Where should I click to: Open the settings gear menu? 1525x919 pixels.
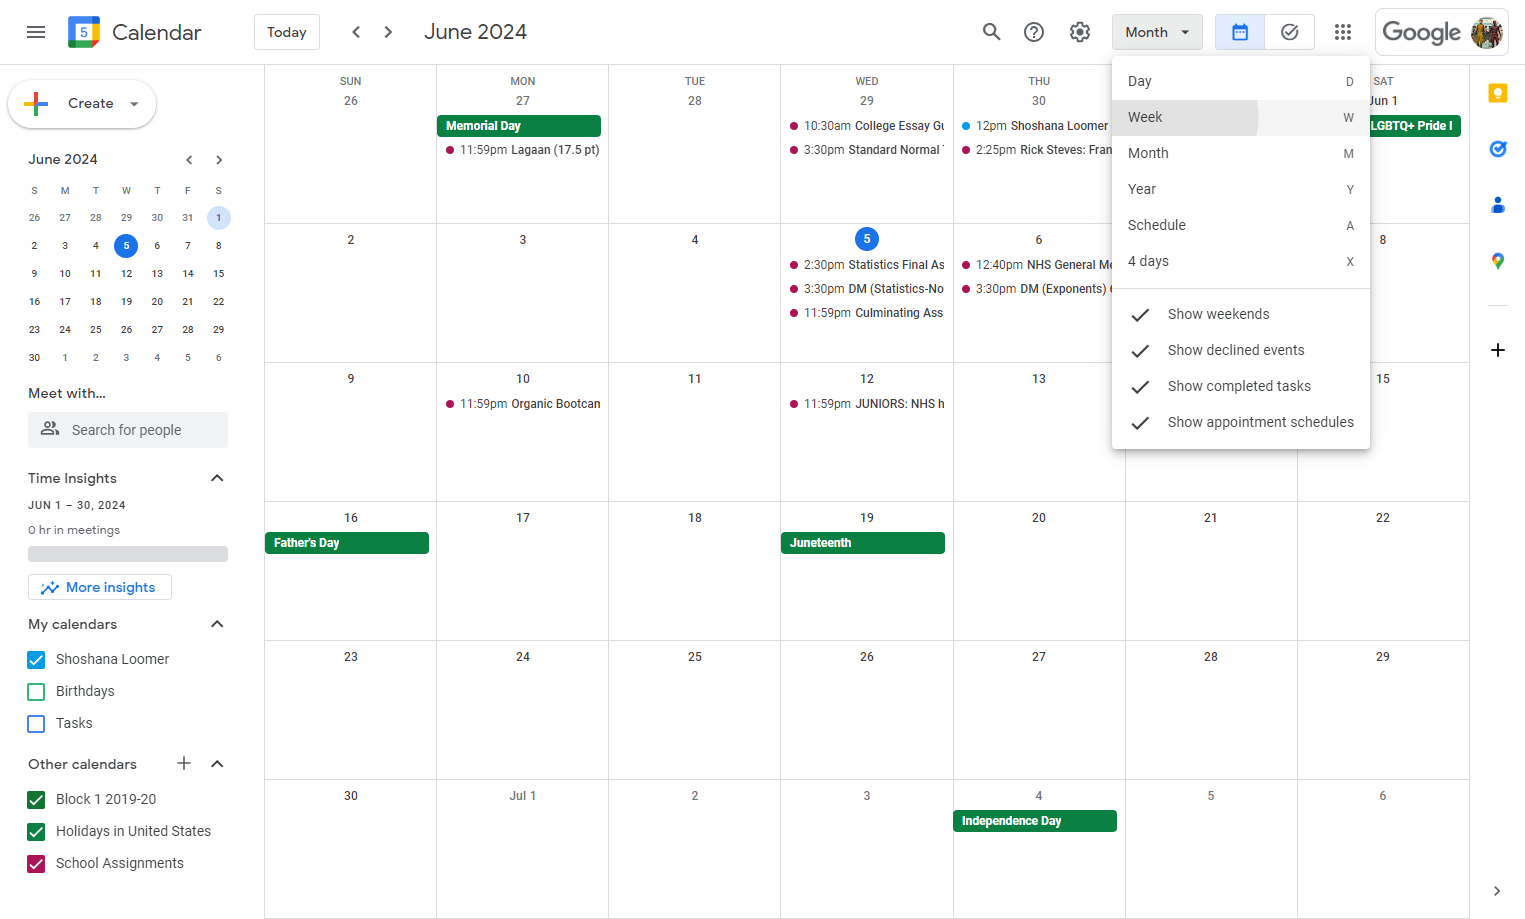coord(1079,32)
